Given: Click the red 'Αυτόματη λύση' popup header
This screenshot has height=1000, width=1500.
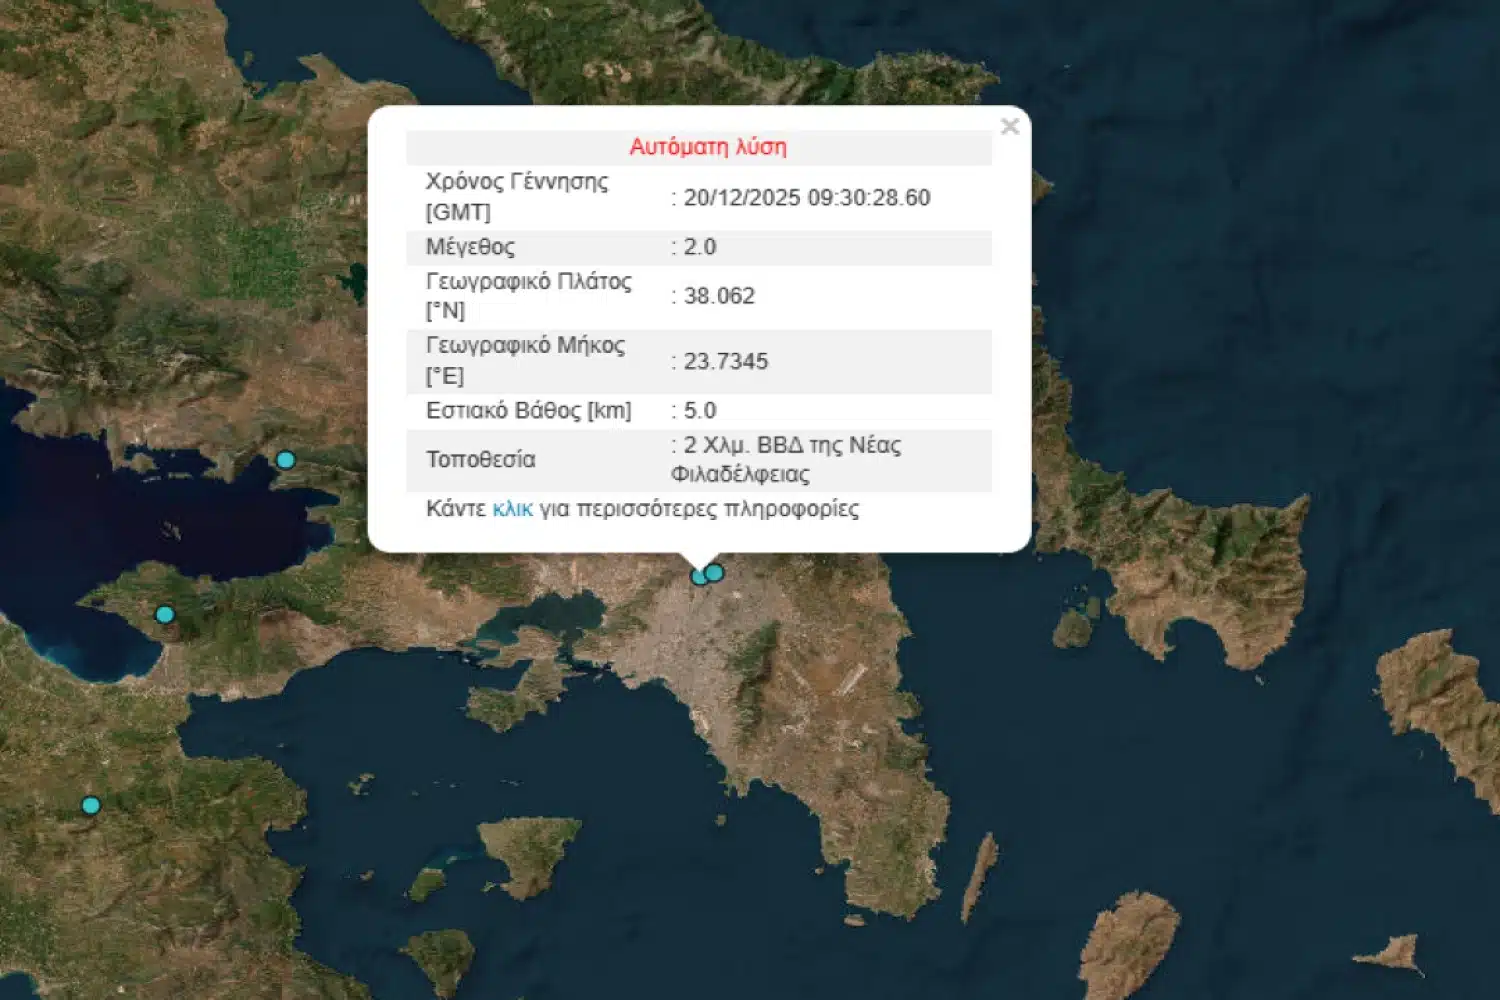Looking at the screenshot, I should coord(707,147).
